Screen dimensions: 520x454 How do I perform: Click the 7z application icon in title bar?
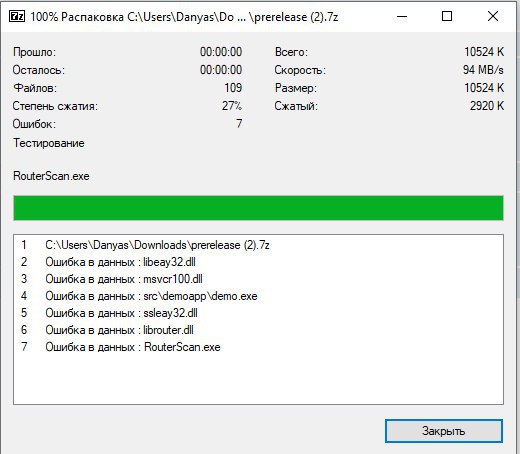point(17,16)
